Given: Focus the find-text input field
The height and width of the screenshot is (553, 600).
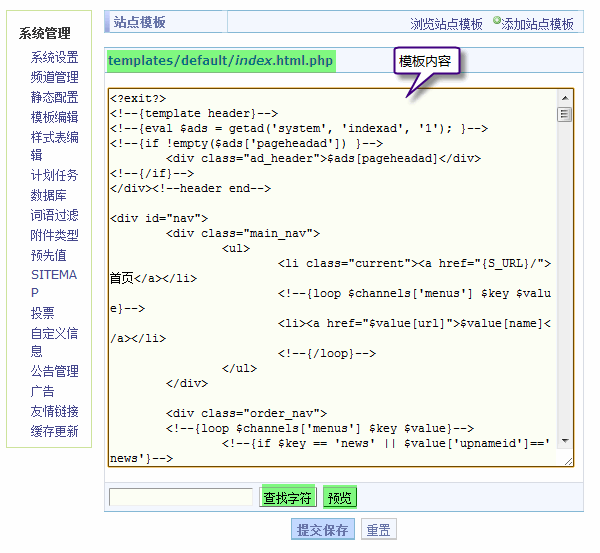Looking at the screenshot, I should pos(181,497).
